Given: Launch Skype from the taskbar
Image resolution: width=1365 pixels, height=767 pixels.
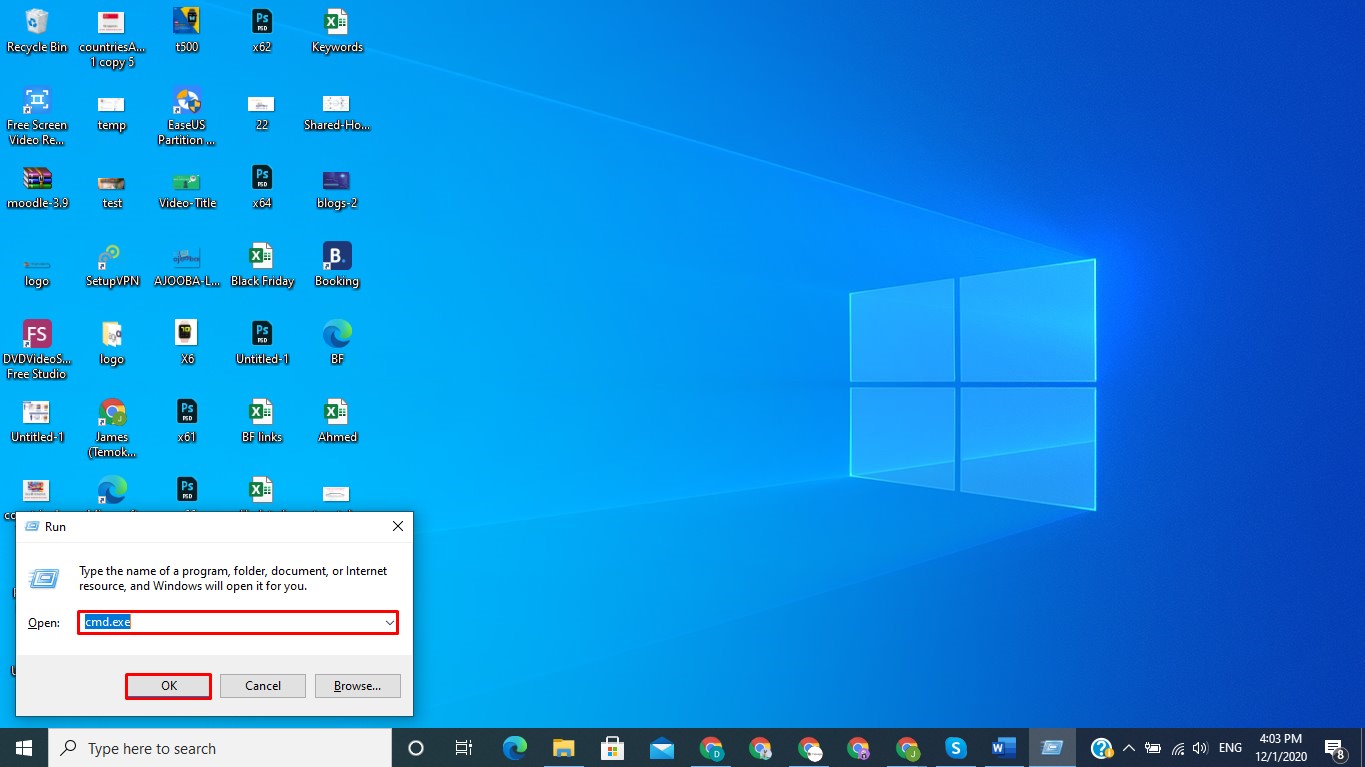Looking at the screenshot, I should (x=954, y=747).
